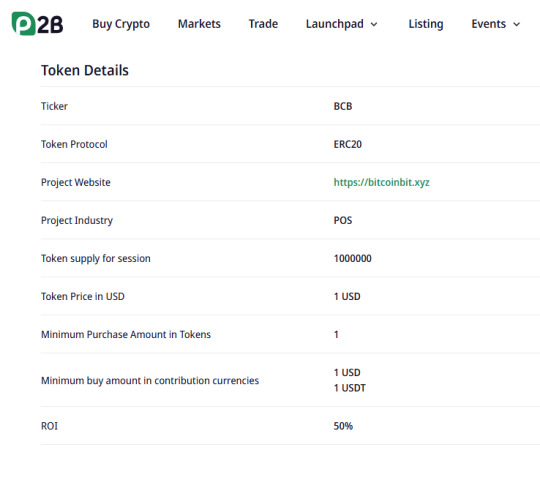Open the Listing page
The image size is (540, 480).
(x=426, y=24)
